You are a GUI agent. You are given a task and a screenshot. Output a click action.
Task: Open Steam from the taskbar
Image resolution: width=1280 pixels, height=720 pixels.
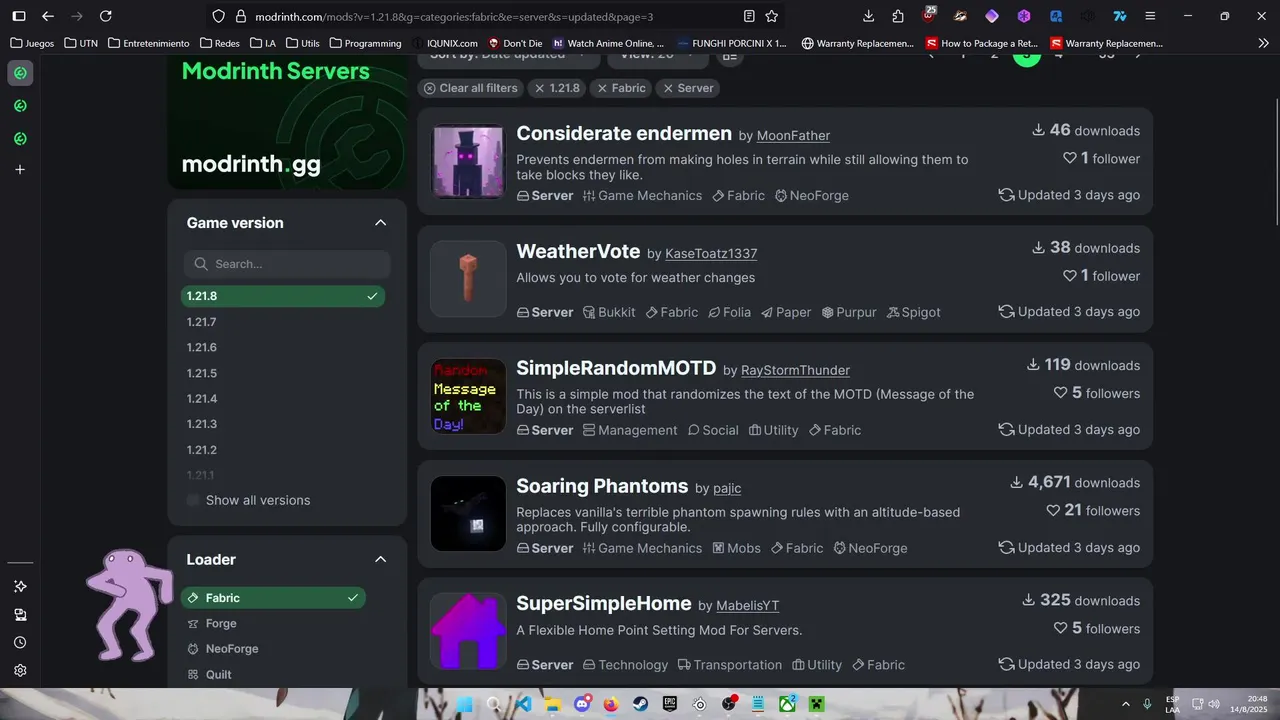click(x=641, y=704)
